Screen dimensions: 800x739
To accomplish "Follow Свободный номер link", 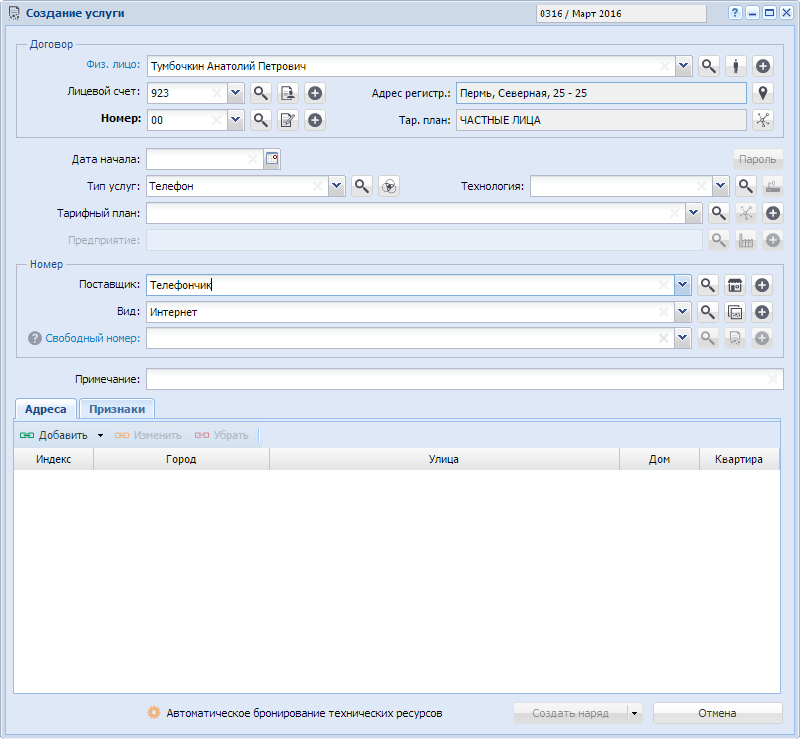I will coord(92,338).
